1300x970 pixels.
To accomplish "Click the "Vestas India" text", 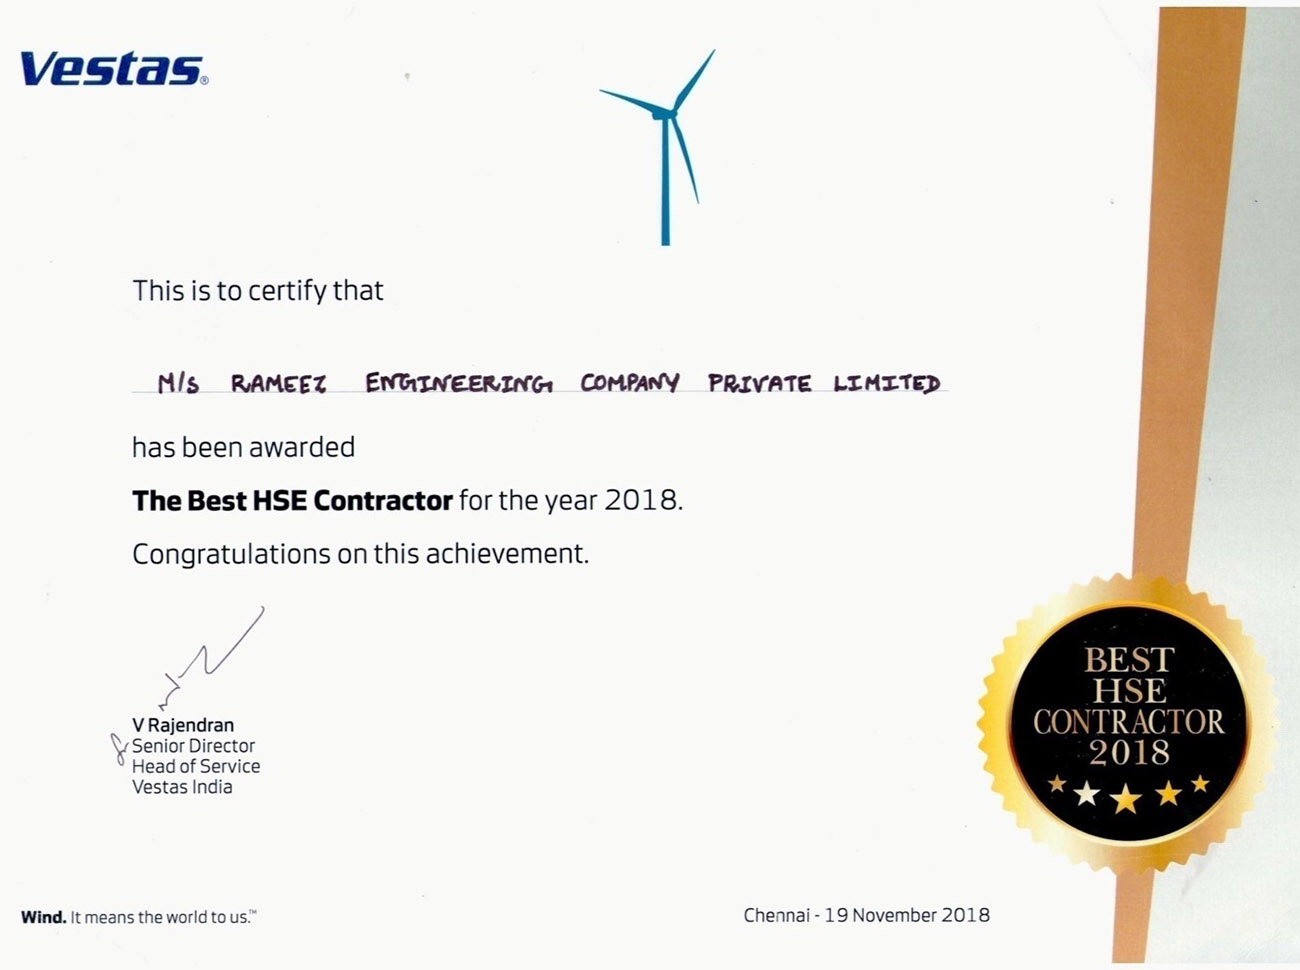I will tap(182, 787).
